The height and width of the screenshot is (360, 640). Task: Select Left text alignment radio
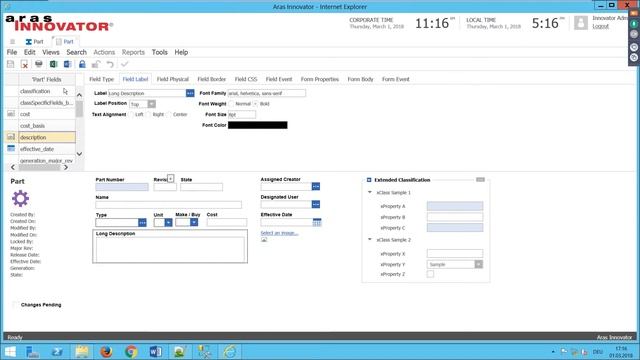pyautogui.click(x=131, y=114)
